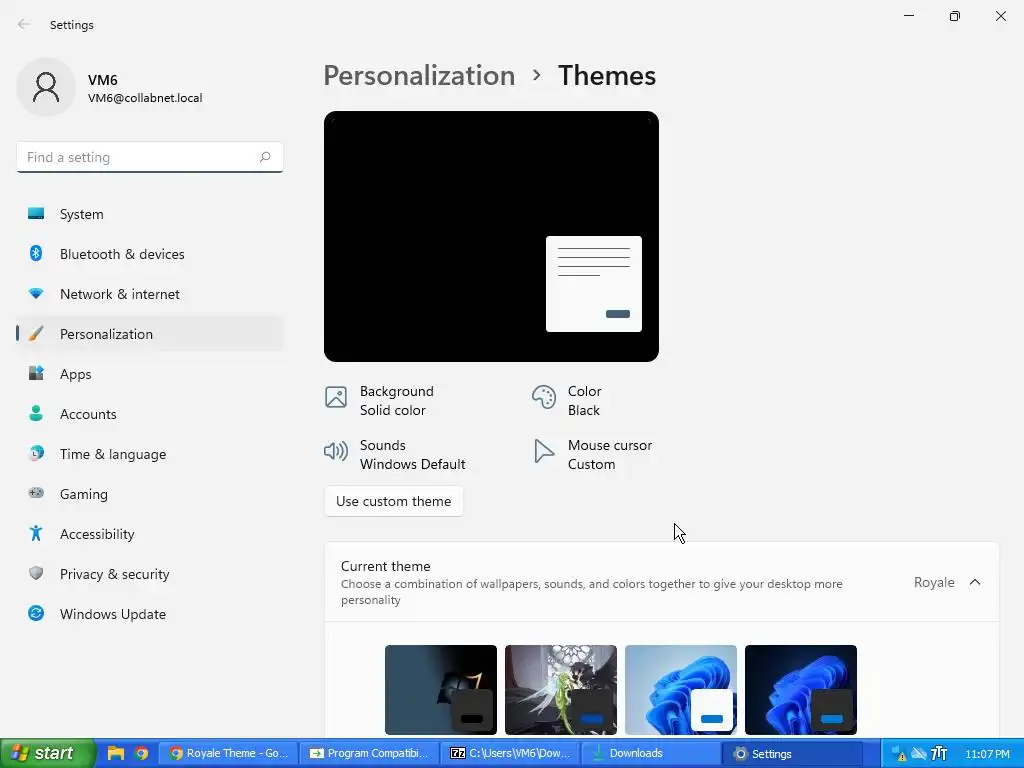
Task: Click the Apps icon in sidebar
Action: (x=36, y=374)
